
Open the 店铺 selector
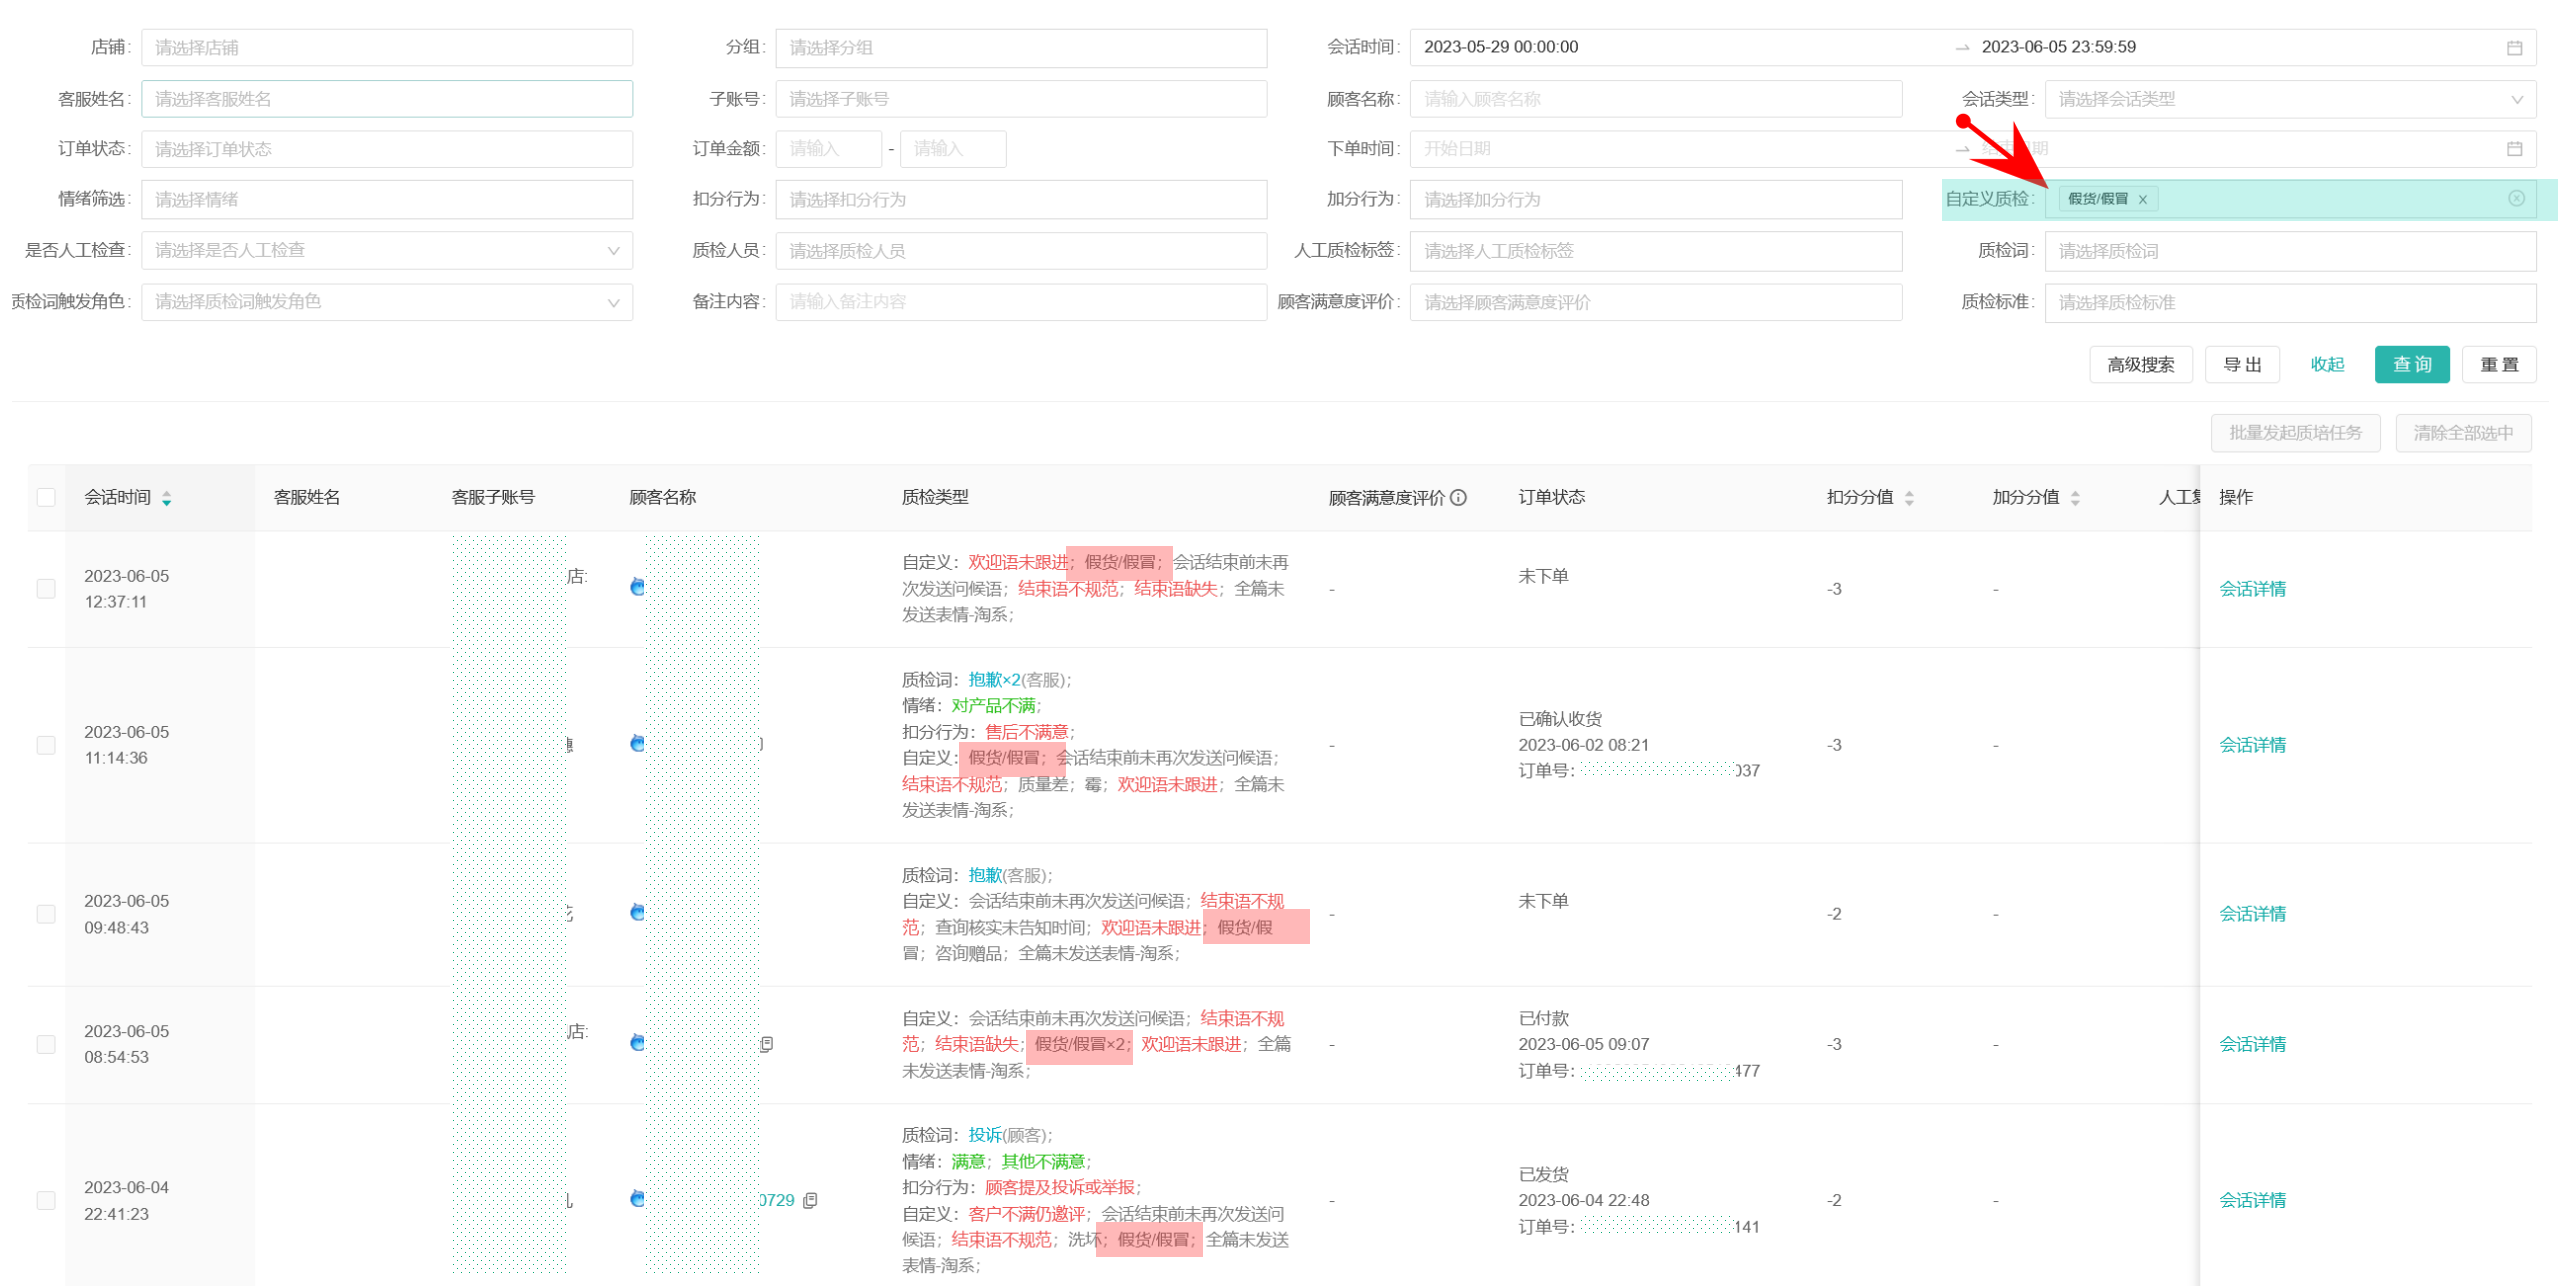click(x=387, y=48)
